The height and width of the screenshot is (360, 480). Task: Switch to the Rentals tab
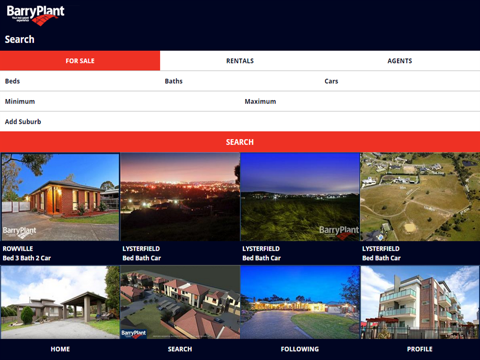(x=240, y=61)
